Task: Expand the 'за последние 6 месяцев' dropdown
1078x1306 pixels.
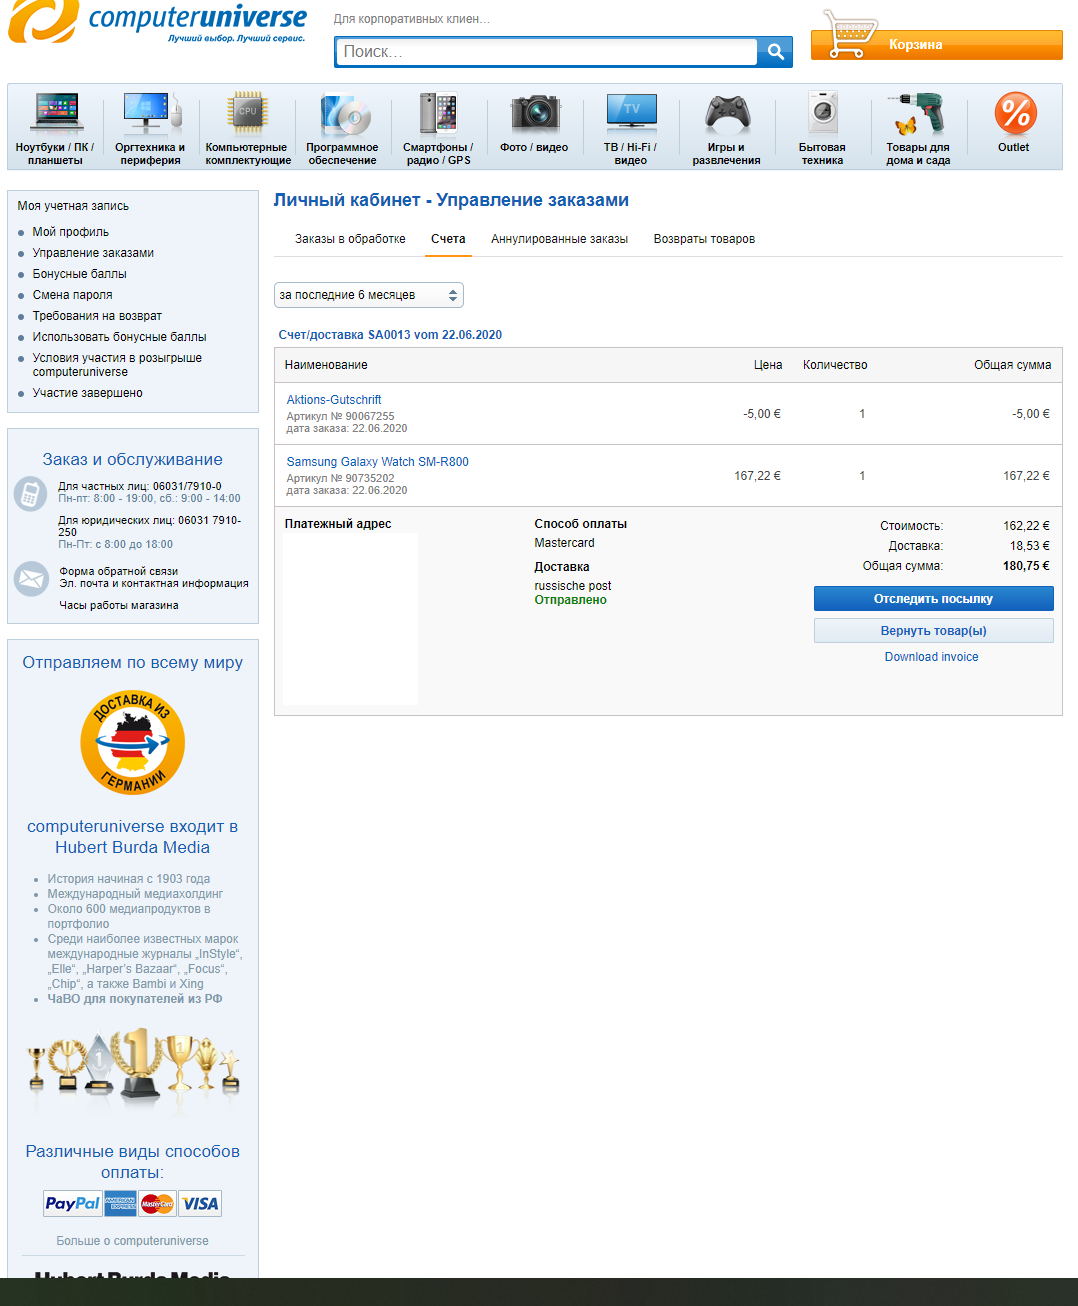Action: point(368,295)
